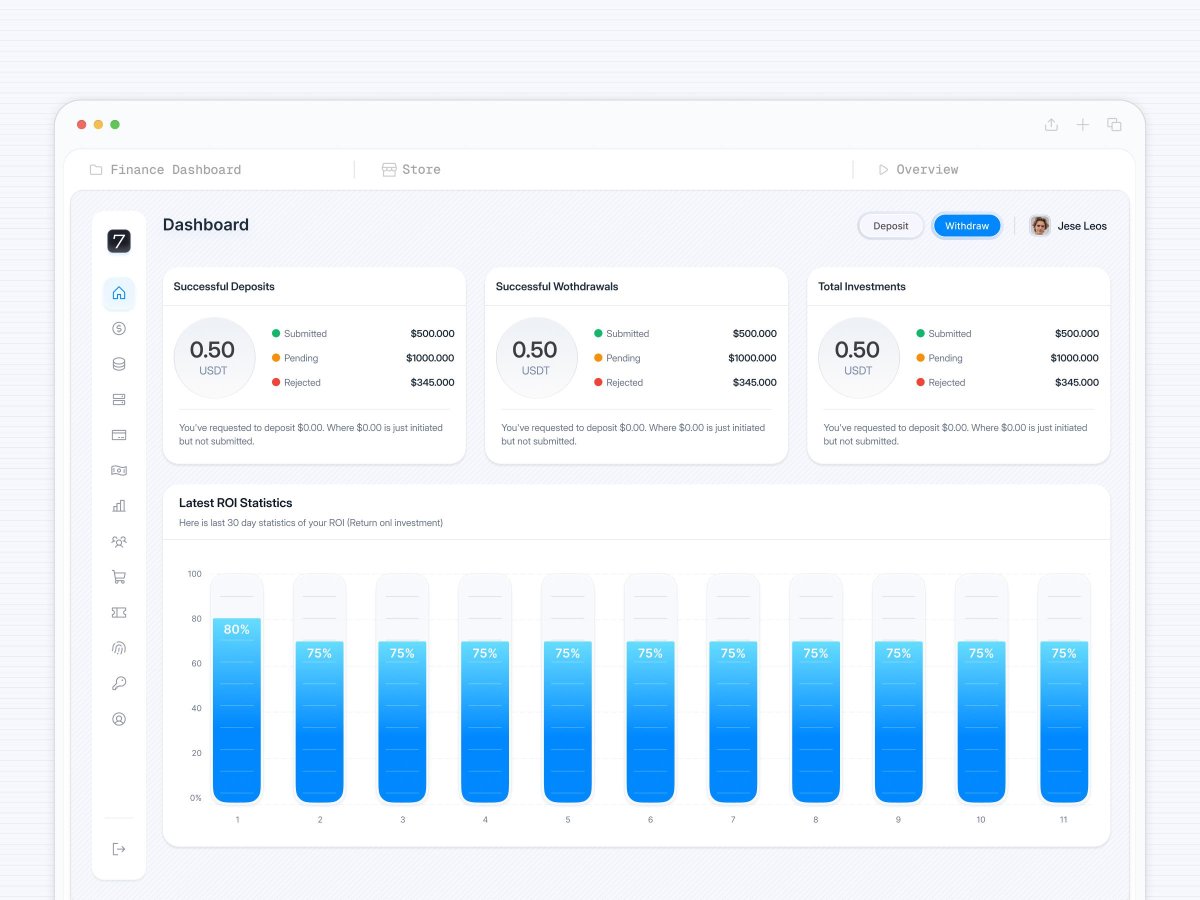Open the account profile icon in sidebar

pos(119,719)
